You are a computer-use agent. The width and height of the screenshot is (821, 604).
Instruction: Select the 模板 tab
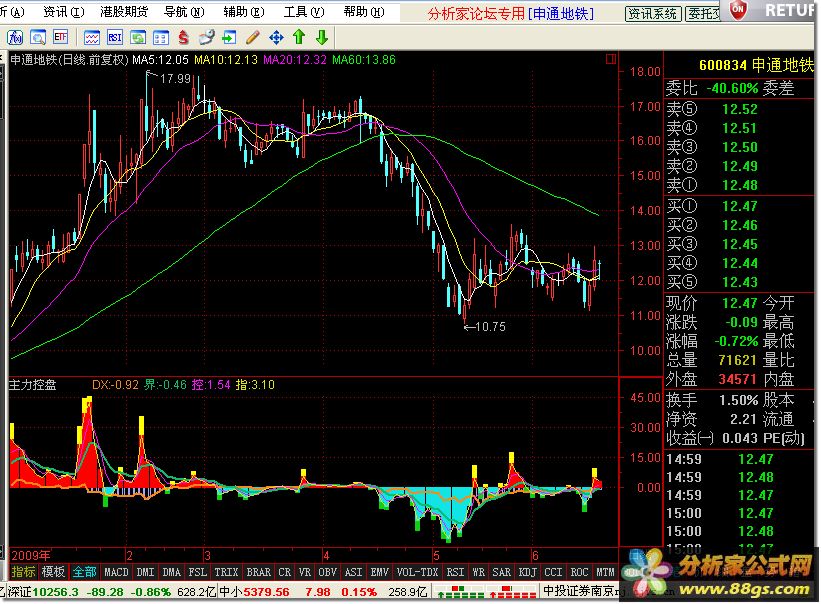tap(53, 572)
